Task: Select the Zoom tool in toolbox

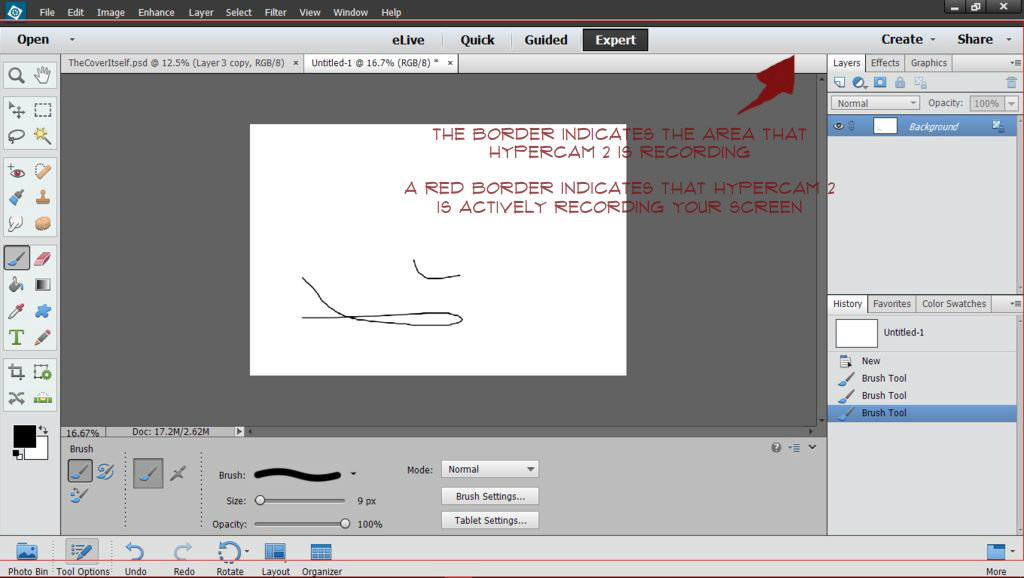Action: coord(16,75)
